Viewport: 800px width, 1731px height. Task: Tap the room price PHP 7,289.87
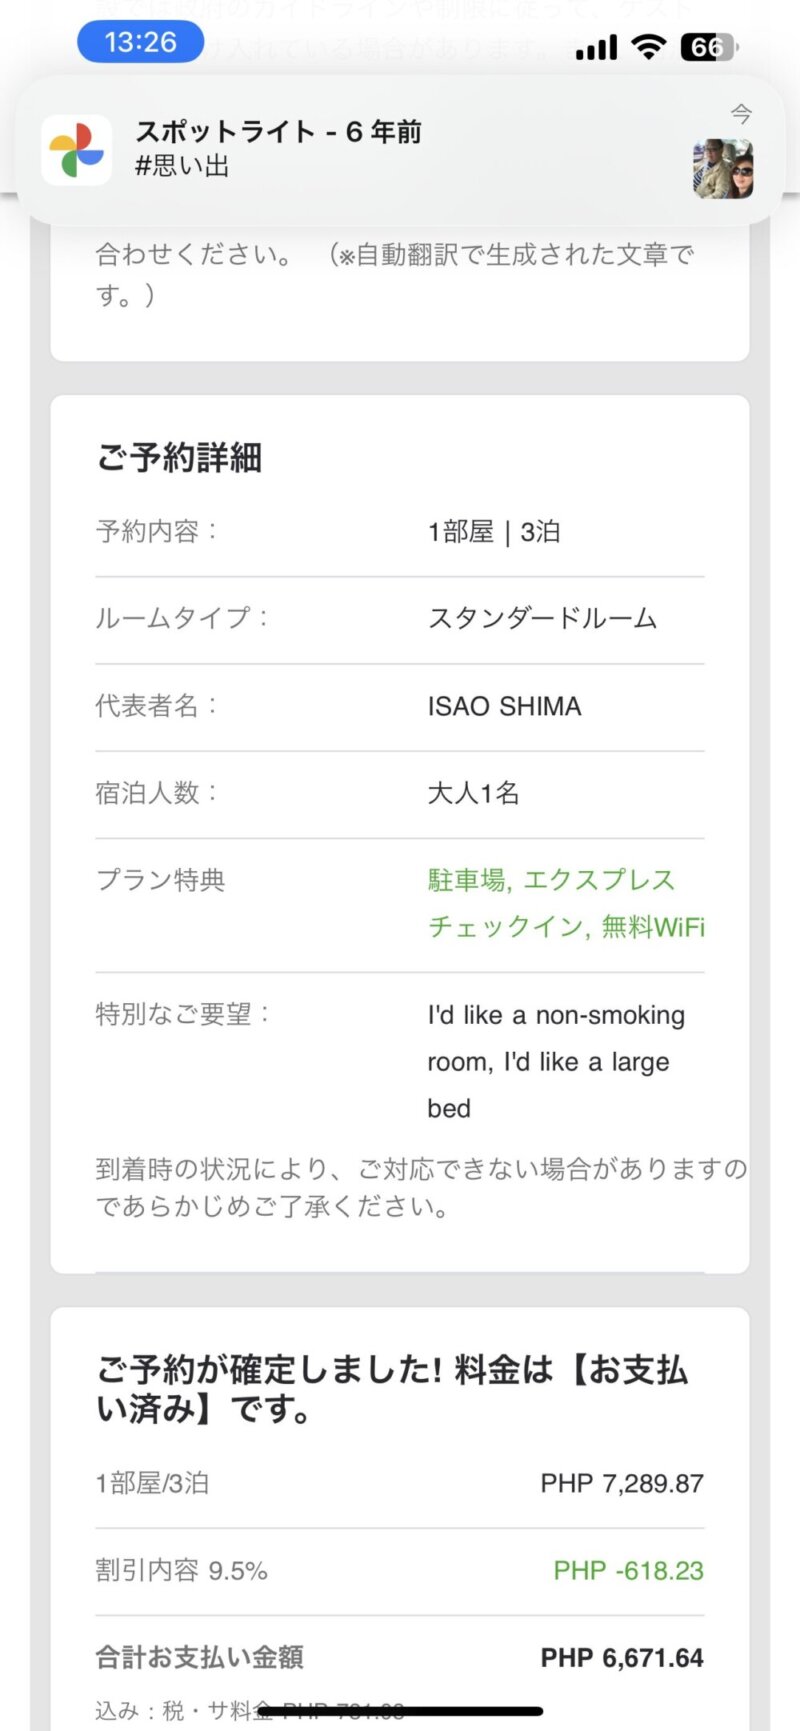point(622,1483)
